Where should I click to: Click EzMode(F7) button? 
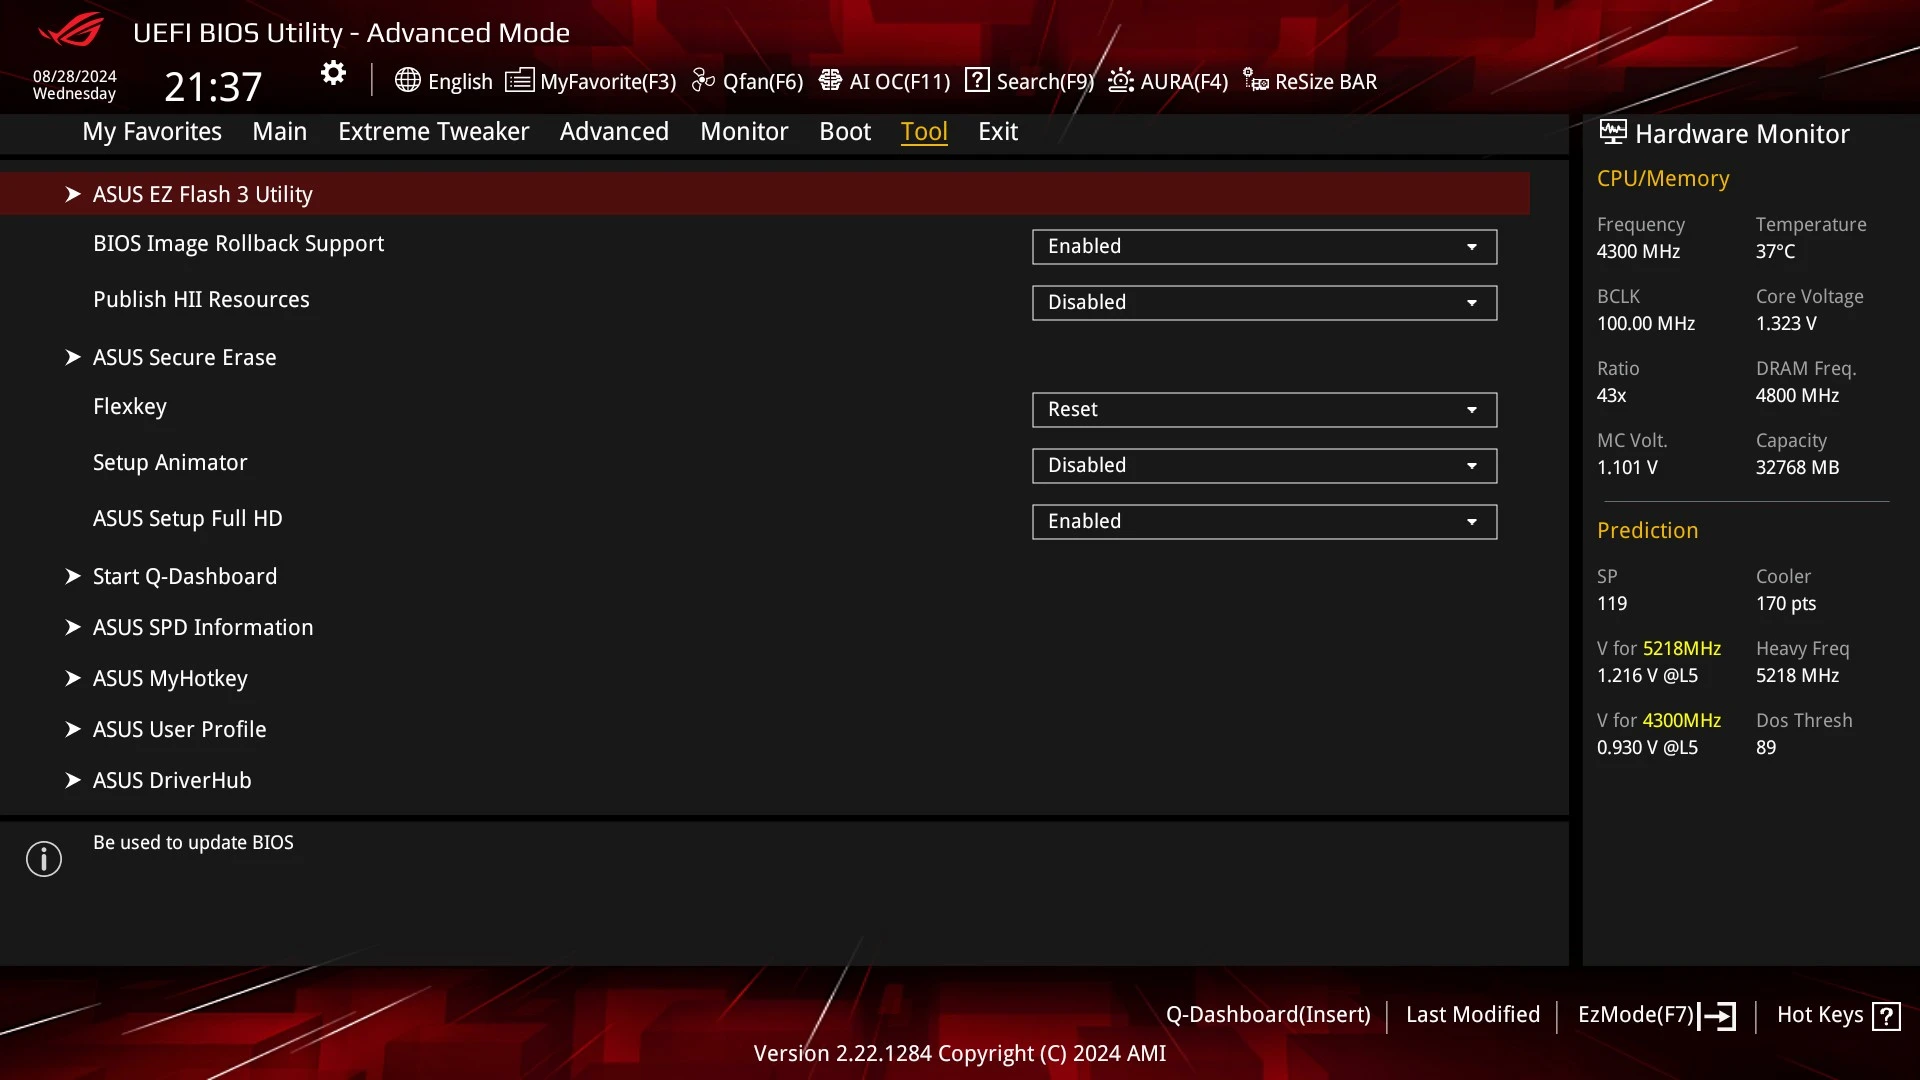click(1656, 1015)
